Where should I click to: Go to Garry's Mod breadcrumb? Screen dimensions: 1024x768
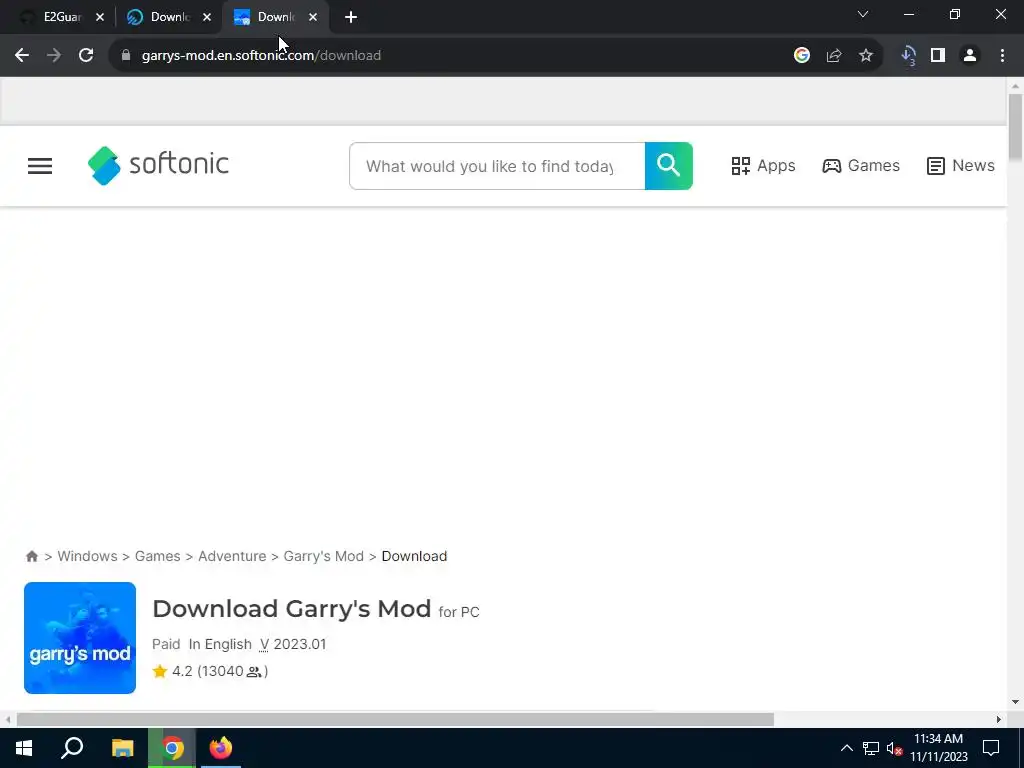323,556
